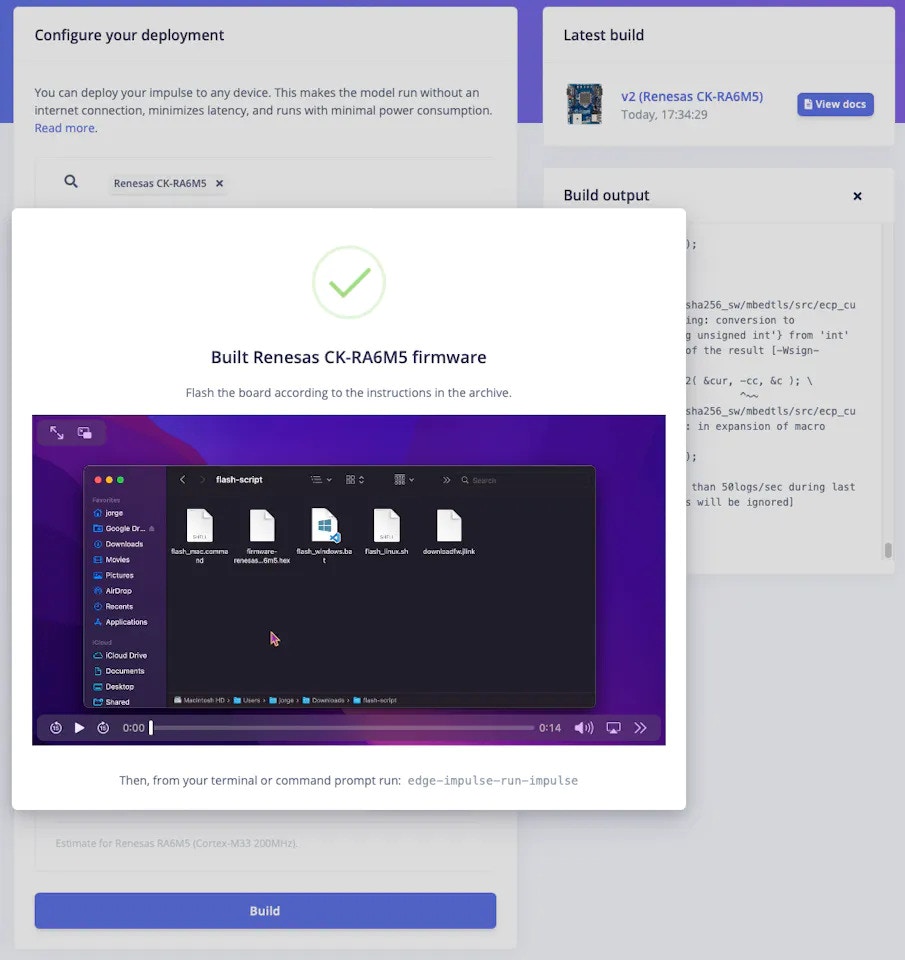This screenshot has height=960, width=905.
Task: Click the Renesas board thumbnail image
Action: click(x=584, y=104)
